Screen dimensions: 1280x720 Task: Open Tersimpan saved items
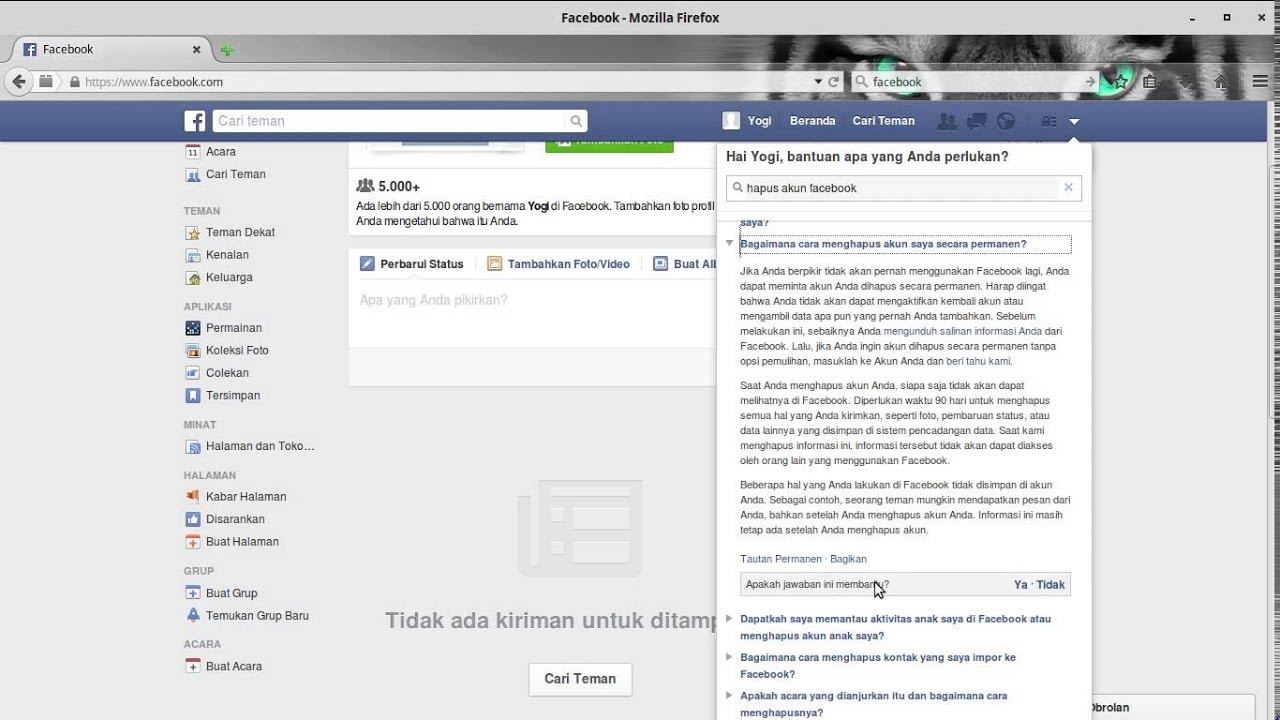(233, 395)
